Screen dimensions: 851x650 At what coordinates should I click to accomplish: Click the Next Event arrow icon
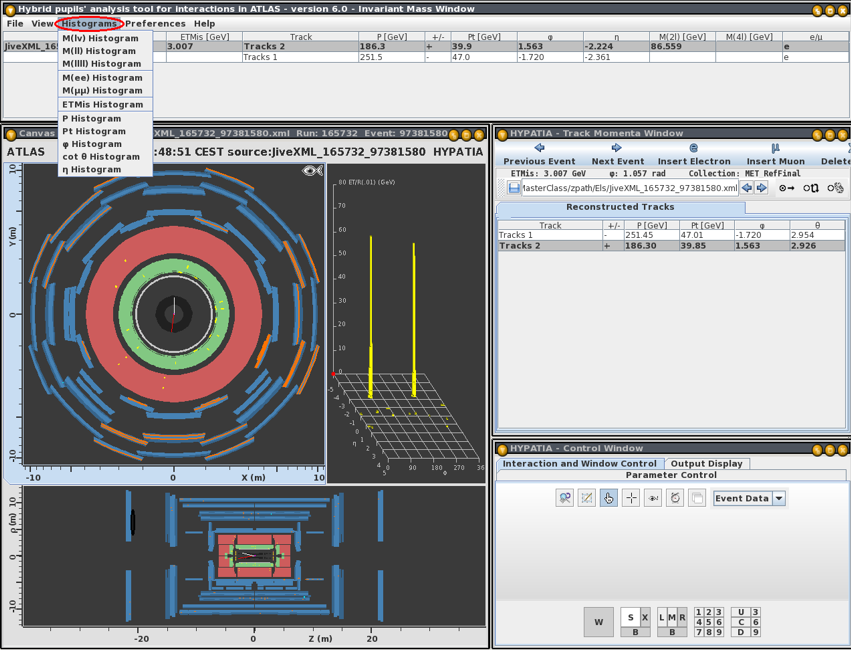coord(617,148)
